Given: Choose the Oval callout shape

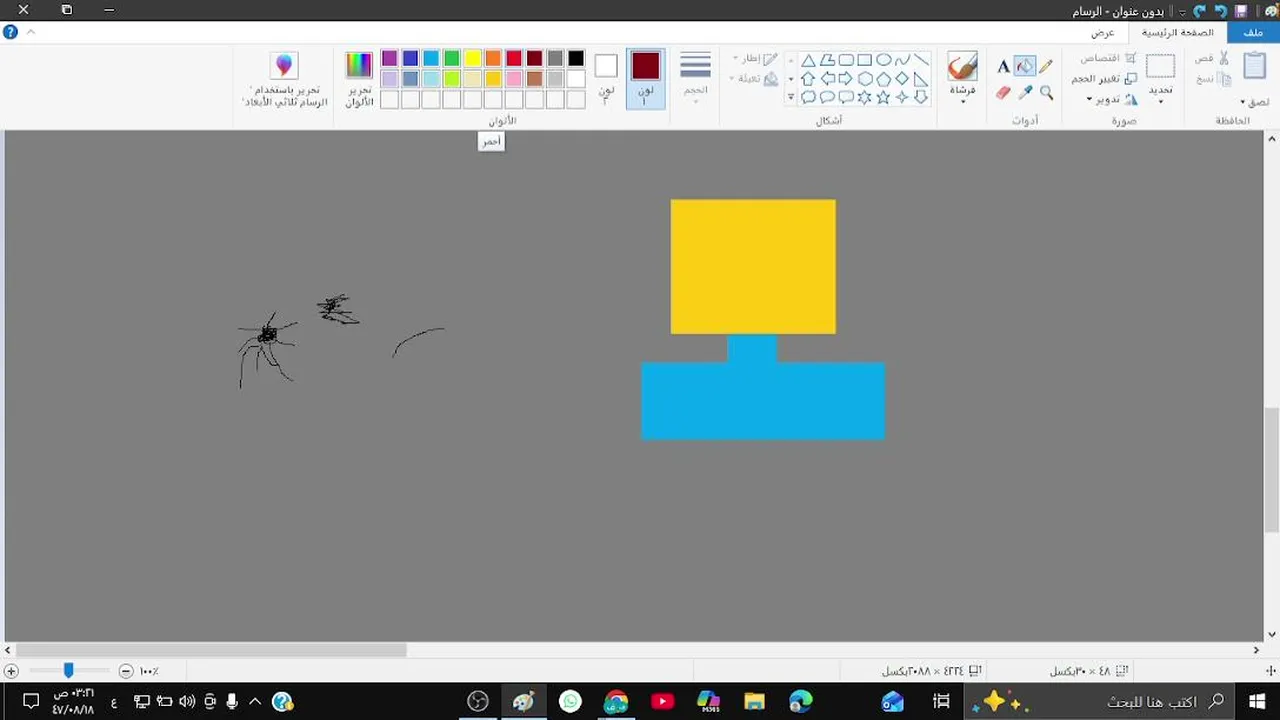Looking at the screenshot, I should pos(827,97).
